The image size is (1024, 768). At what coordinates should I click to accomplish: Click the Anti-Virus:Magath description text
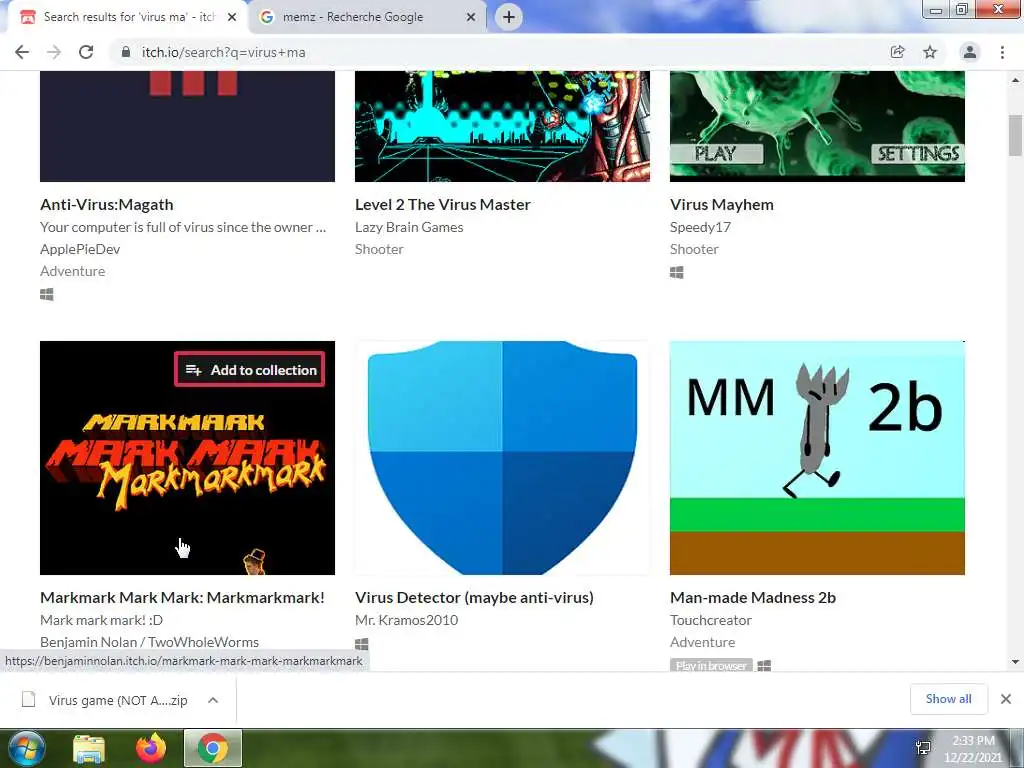click(x=183, y=227)
